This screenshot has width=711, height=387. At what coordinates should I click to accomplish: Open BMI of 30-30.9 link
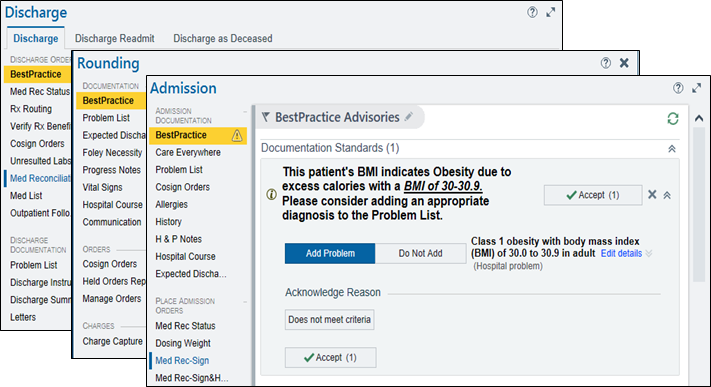pos(443,186)
